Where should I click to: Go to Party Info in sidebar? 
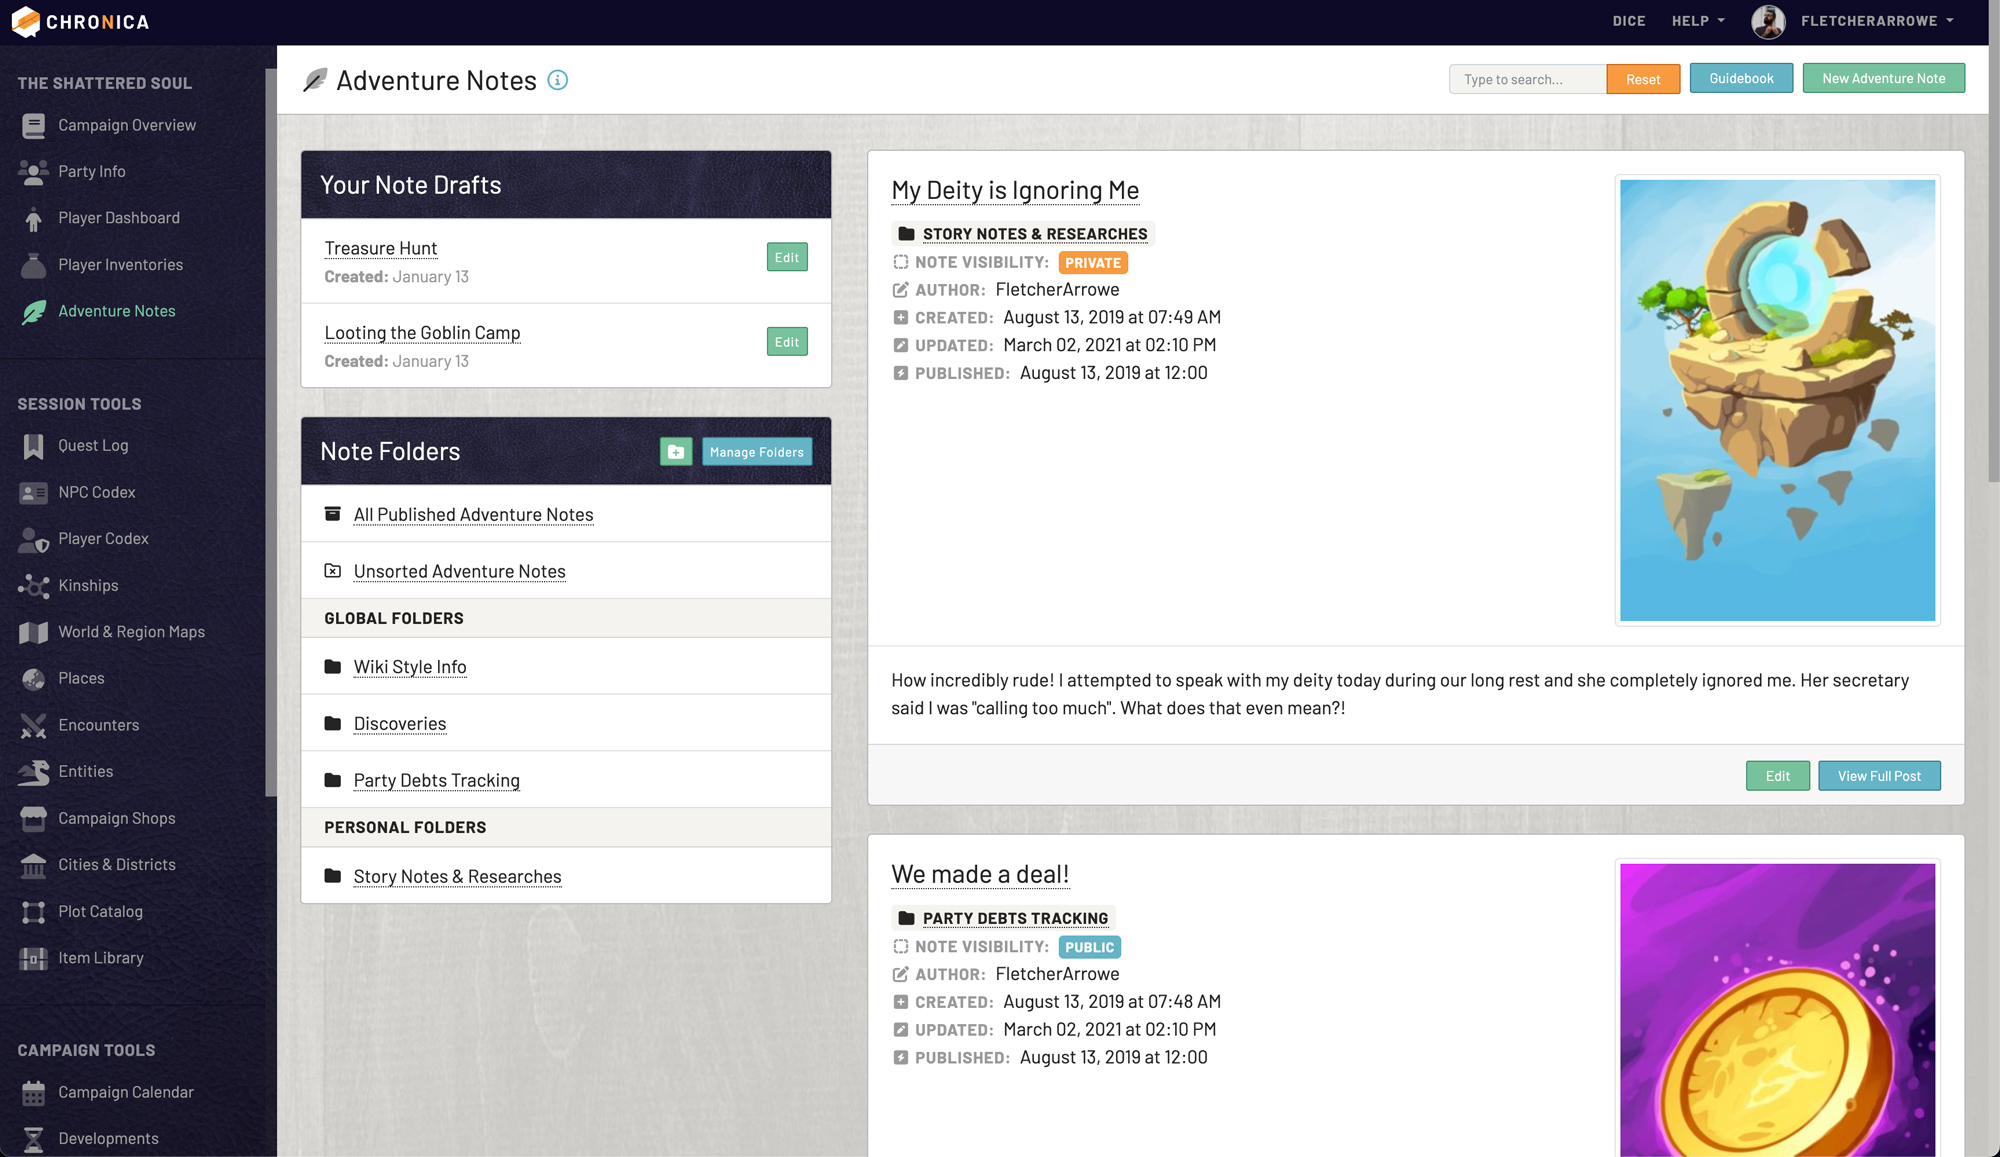click(x=91, y=171)
